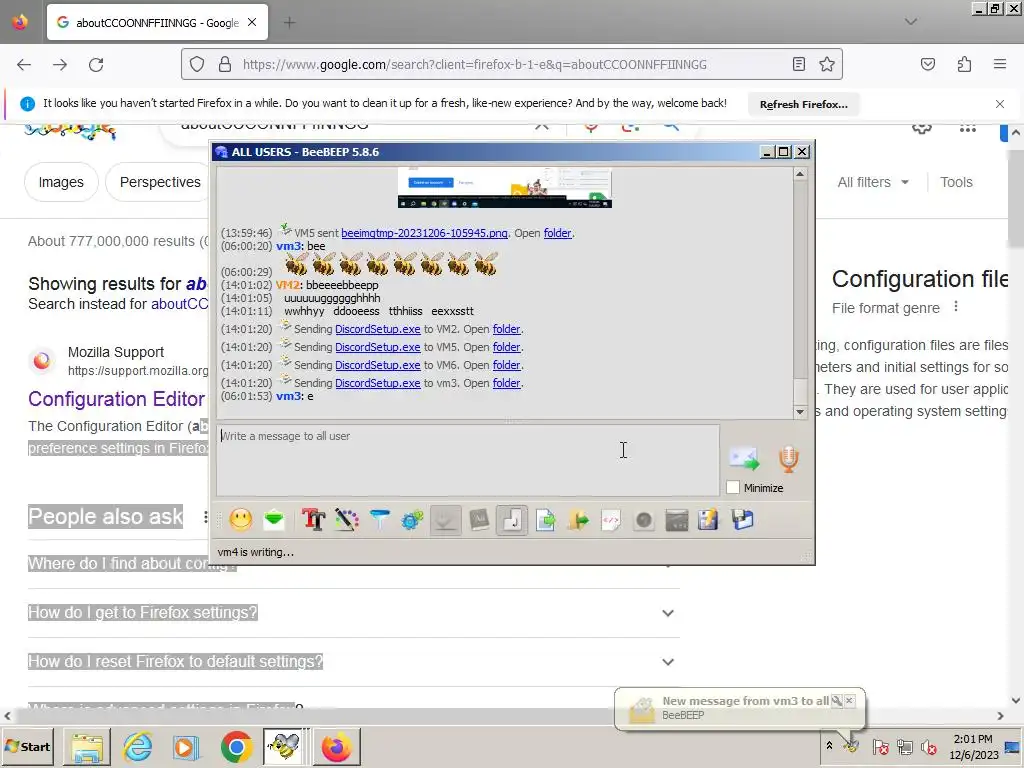Open Windows Media Player from taskbar
Image resolution: width=1024 pixels, height=768 pixels.
tap(186, 746)
